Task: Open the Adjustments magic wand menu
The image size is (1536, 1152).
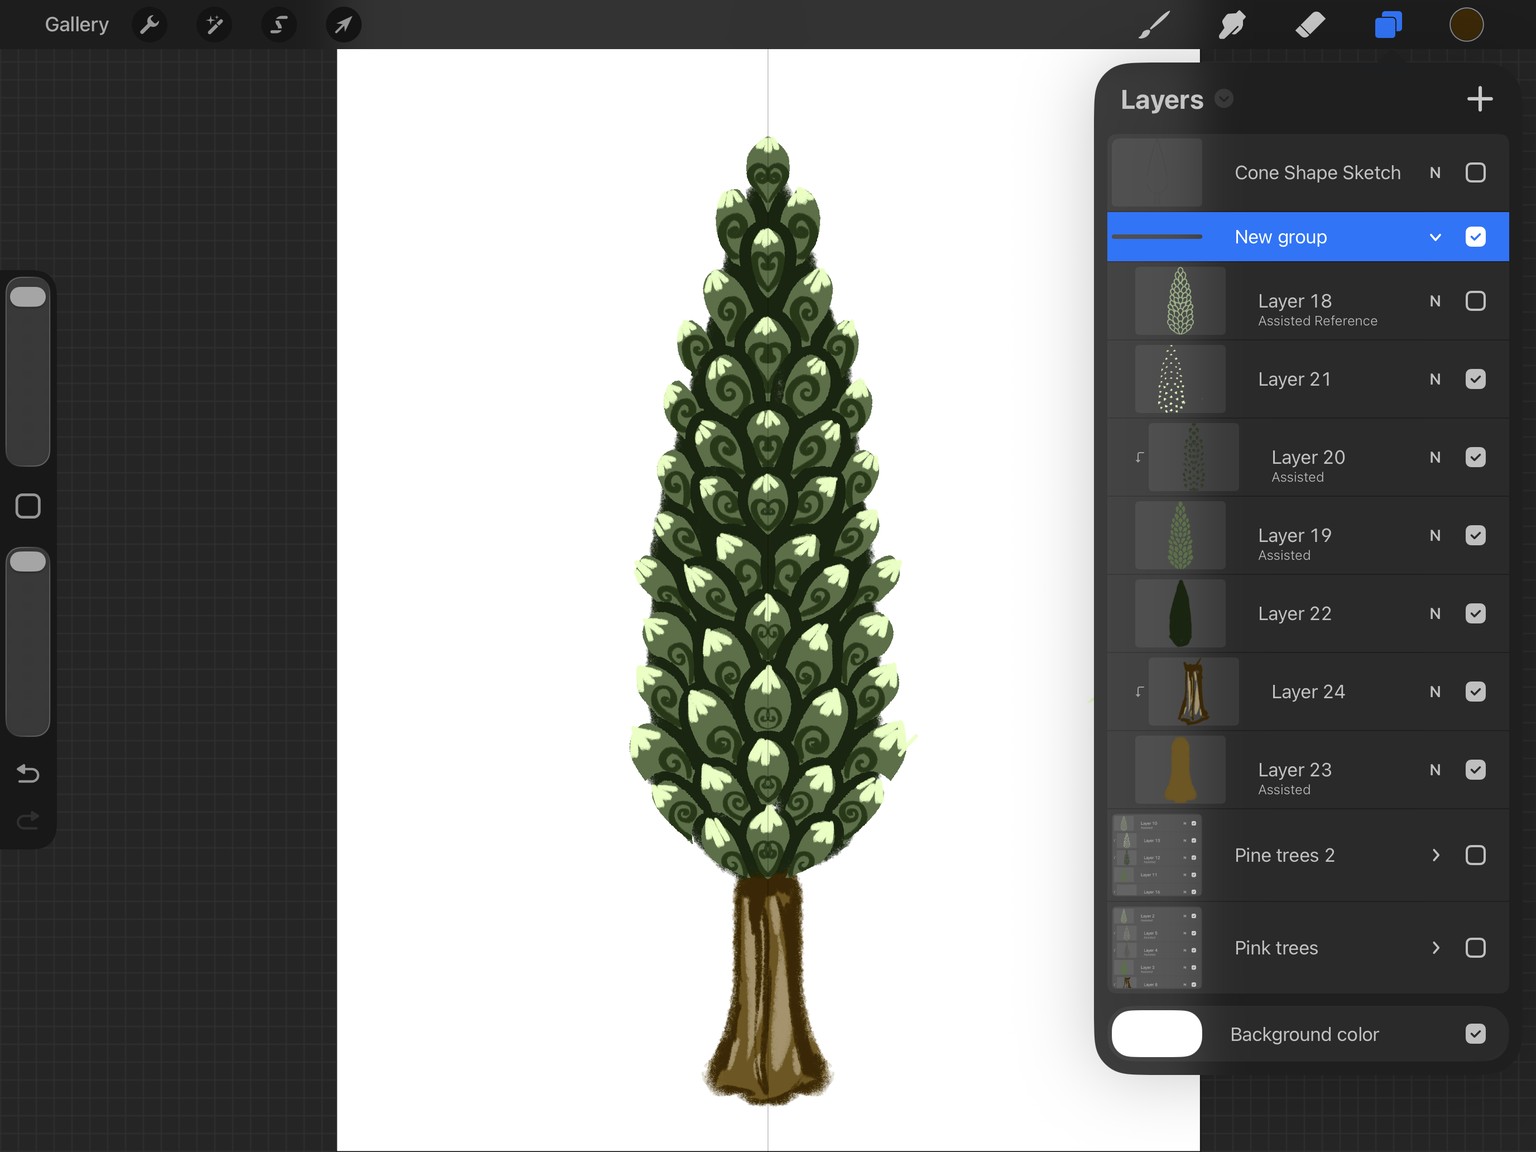Action: point(214,24)
